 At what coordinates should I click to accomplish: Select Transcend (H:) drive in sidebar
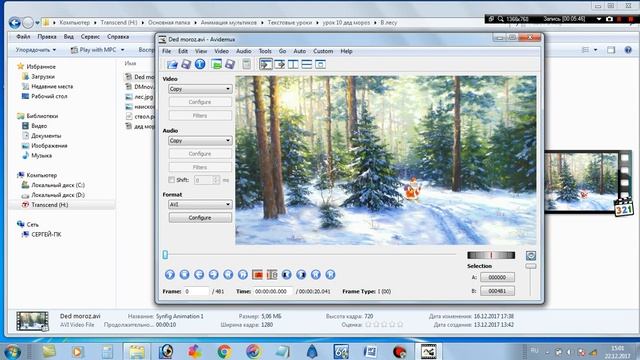pos(50,205)
